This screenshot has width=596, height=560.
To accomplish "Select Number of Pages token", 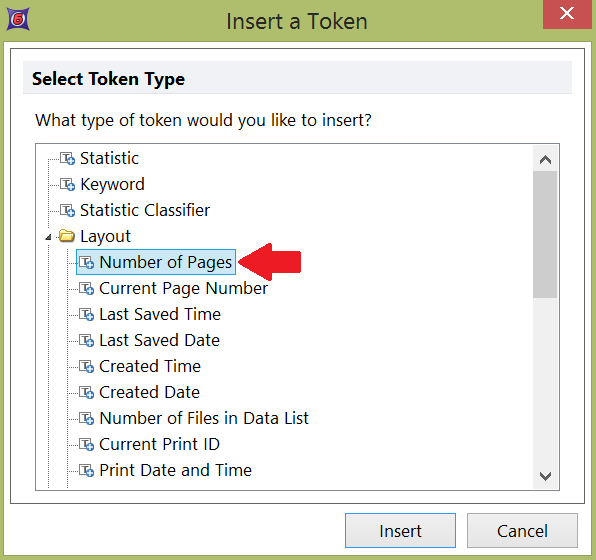I will pyautogui.click(x=165, y=262).
